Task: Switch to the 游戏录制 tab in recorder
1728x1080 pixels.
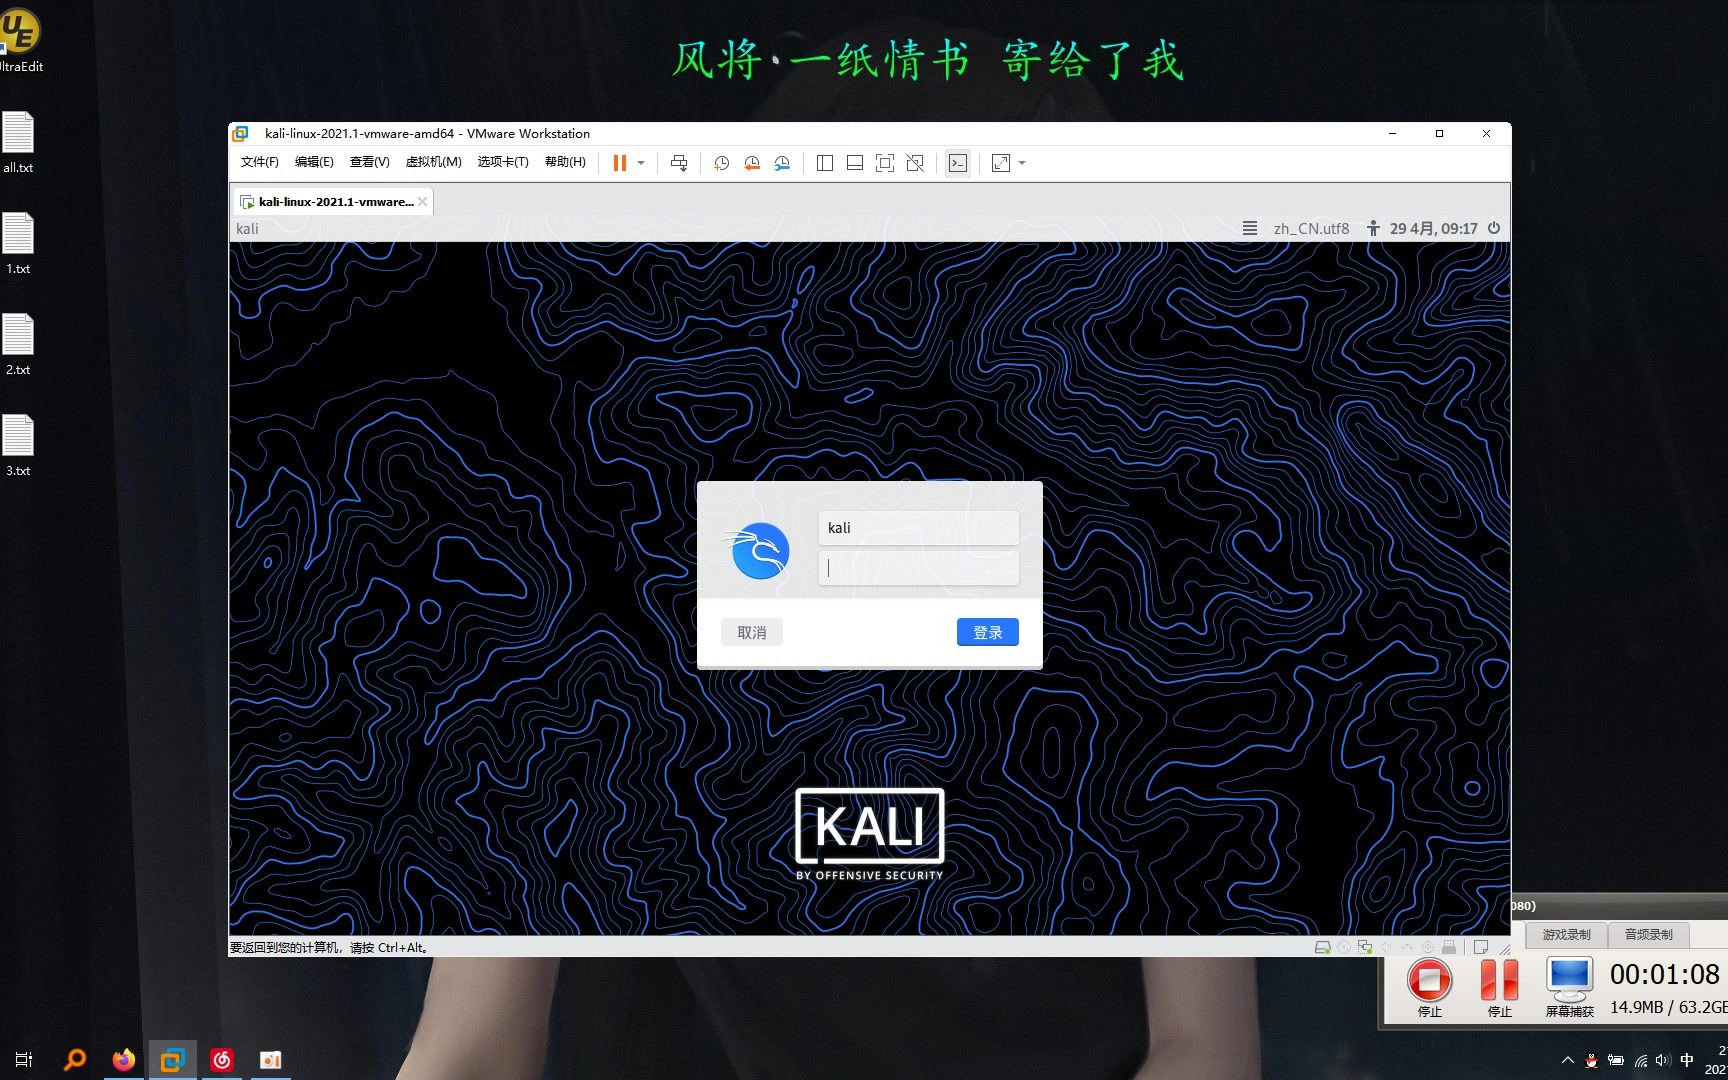Action: [1566, 934]
